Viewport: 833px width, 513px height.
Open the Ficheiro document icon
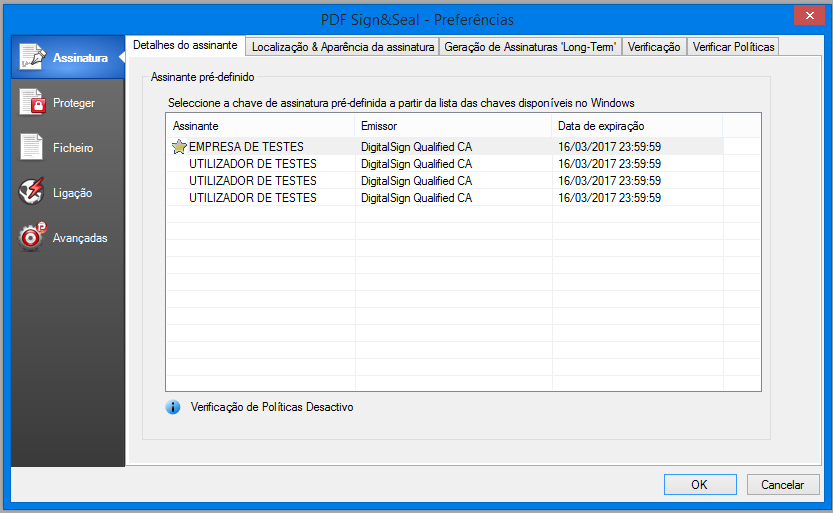point(31,147)
